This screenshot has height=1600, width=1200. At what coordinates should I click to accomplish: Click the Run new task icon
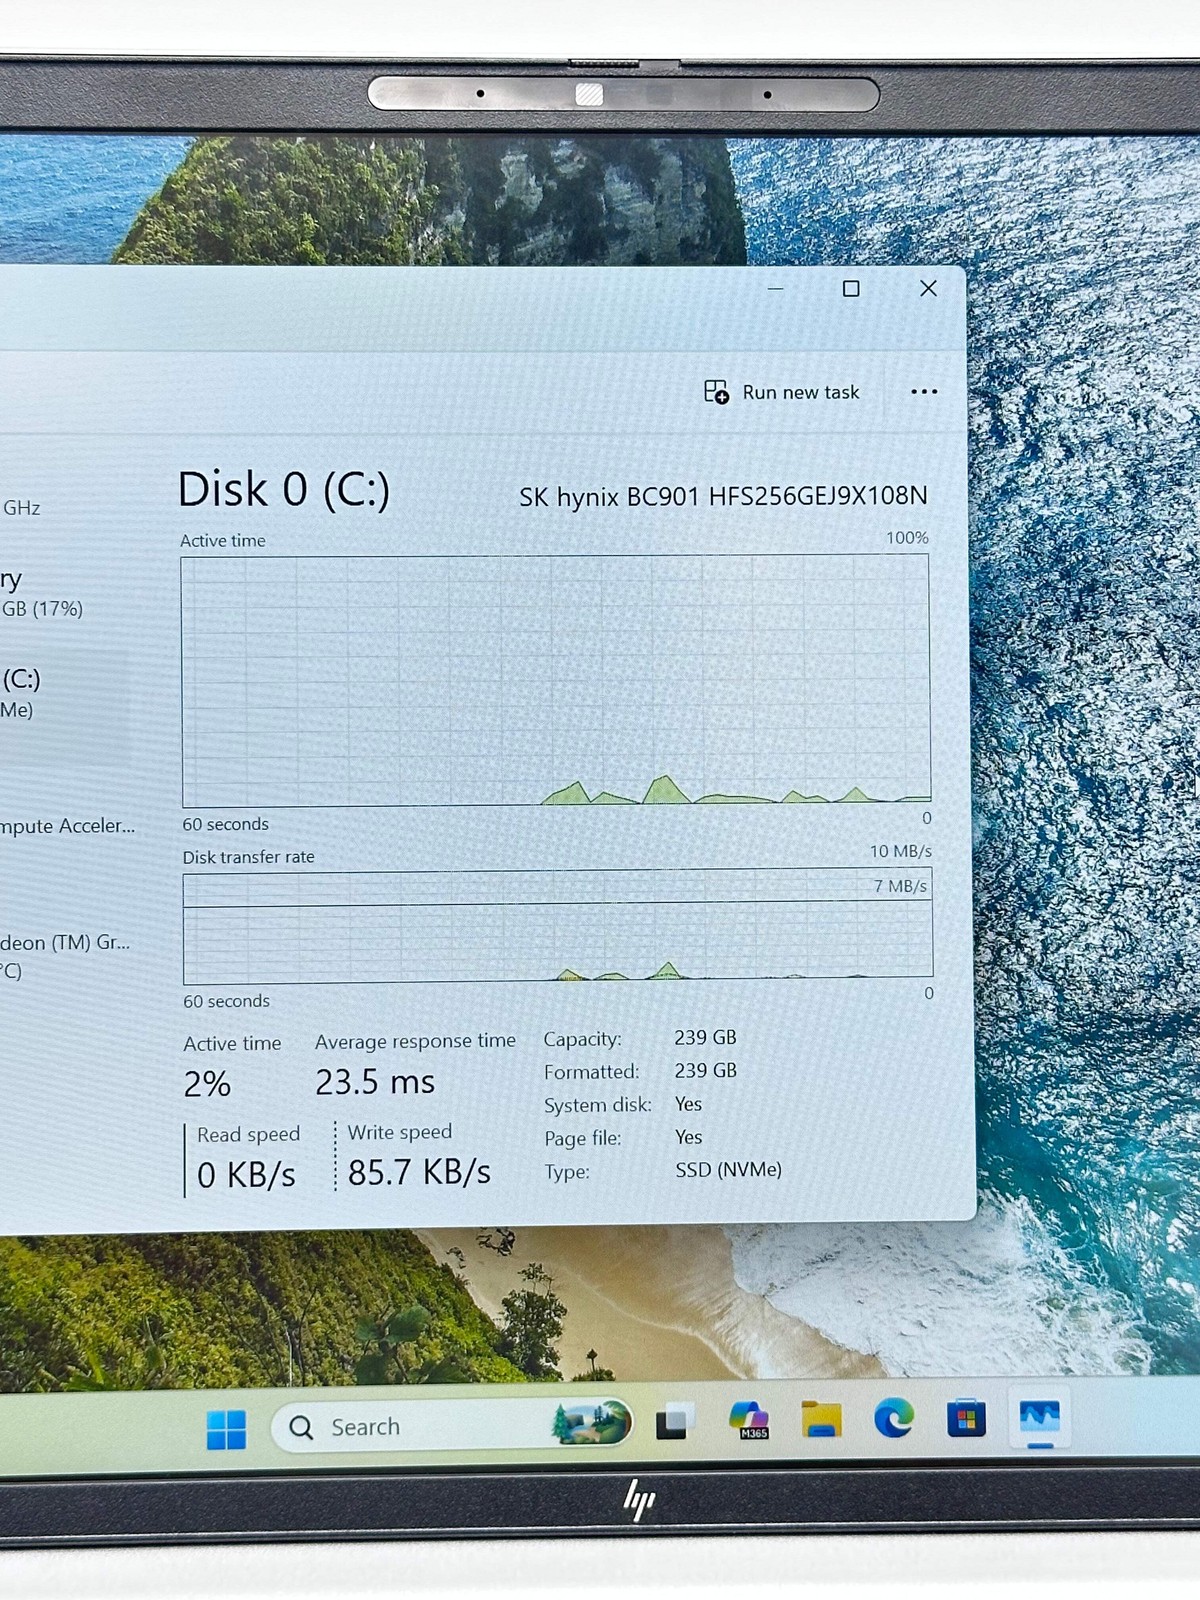716,392
